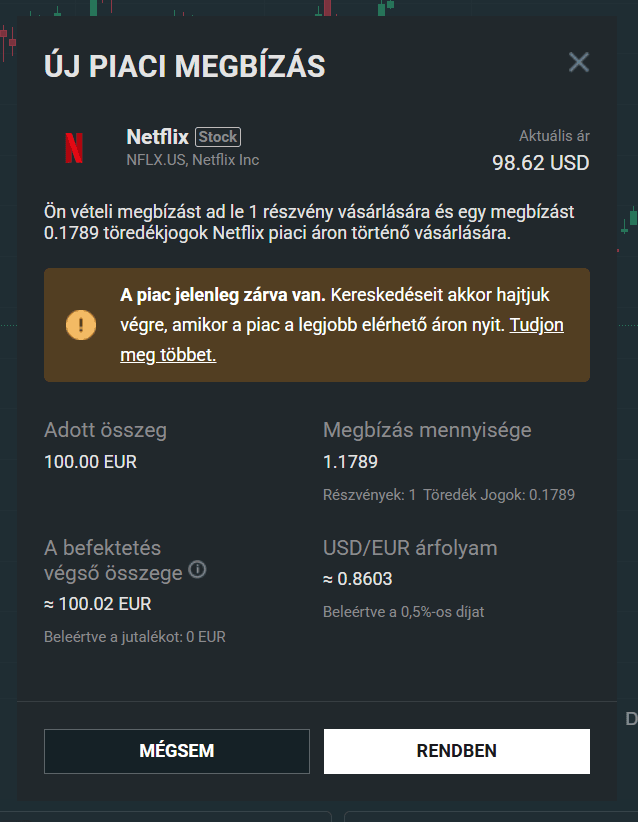Confirm the order with RENDBEN button
The height and width of the screenshot is (822, 638).
(456, 751)
